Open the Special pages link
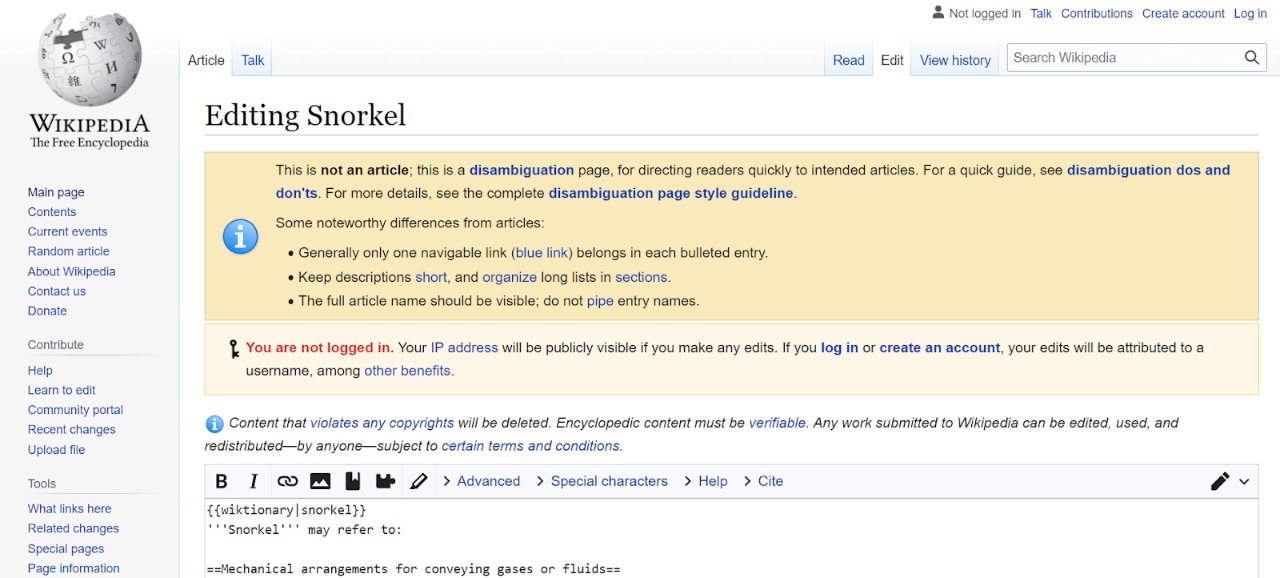This screenshot has width=1280, height=578. [66, 549]
